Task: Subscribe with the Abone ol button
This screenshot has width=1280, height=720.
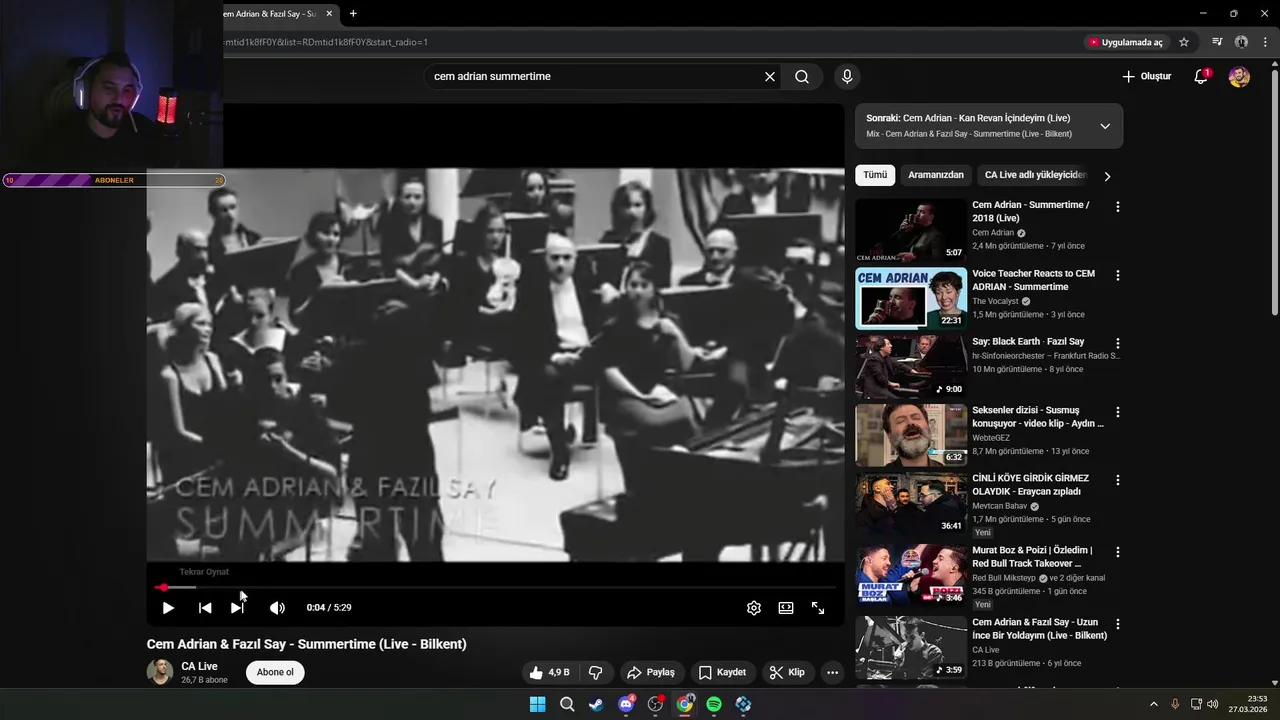Action: pos(275,672)
